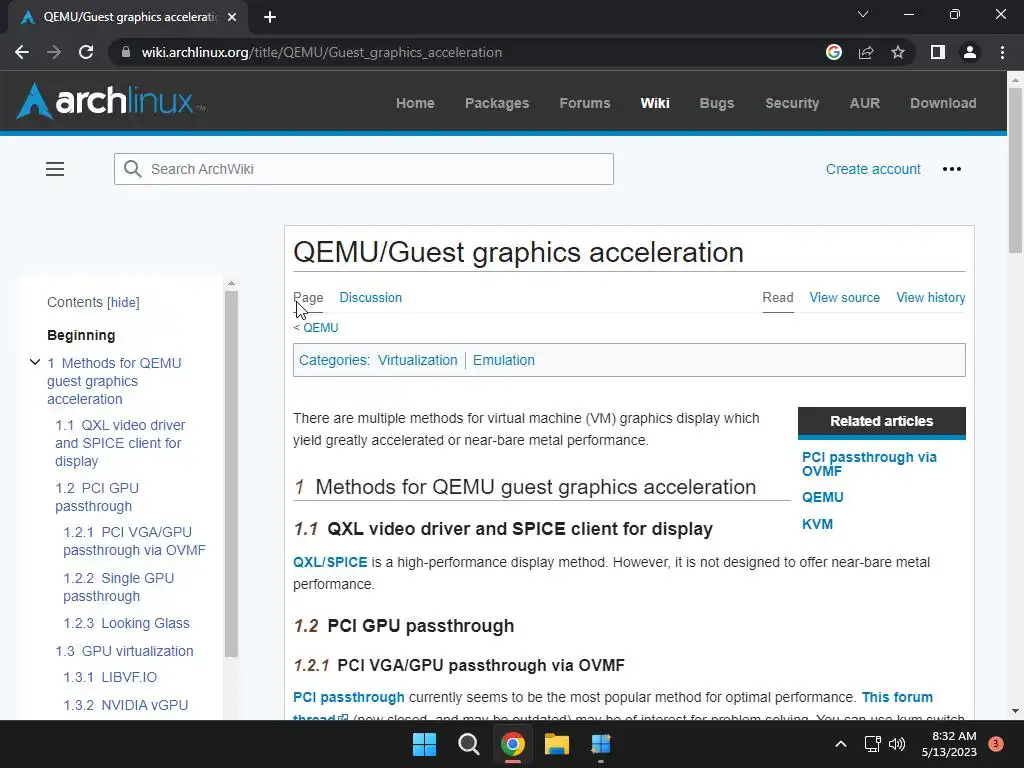Open related article KVM
This screenshot has width=1024, height=768.
817,524
